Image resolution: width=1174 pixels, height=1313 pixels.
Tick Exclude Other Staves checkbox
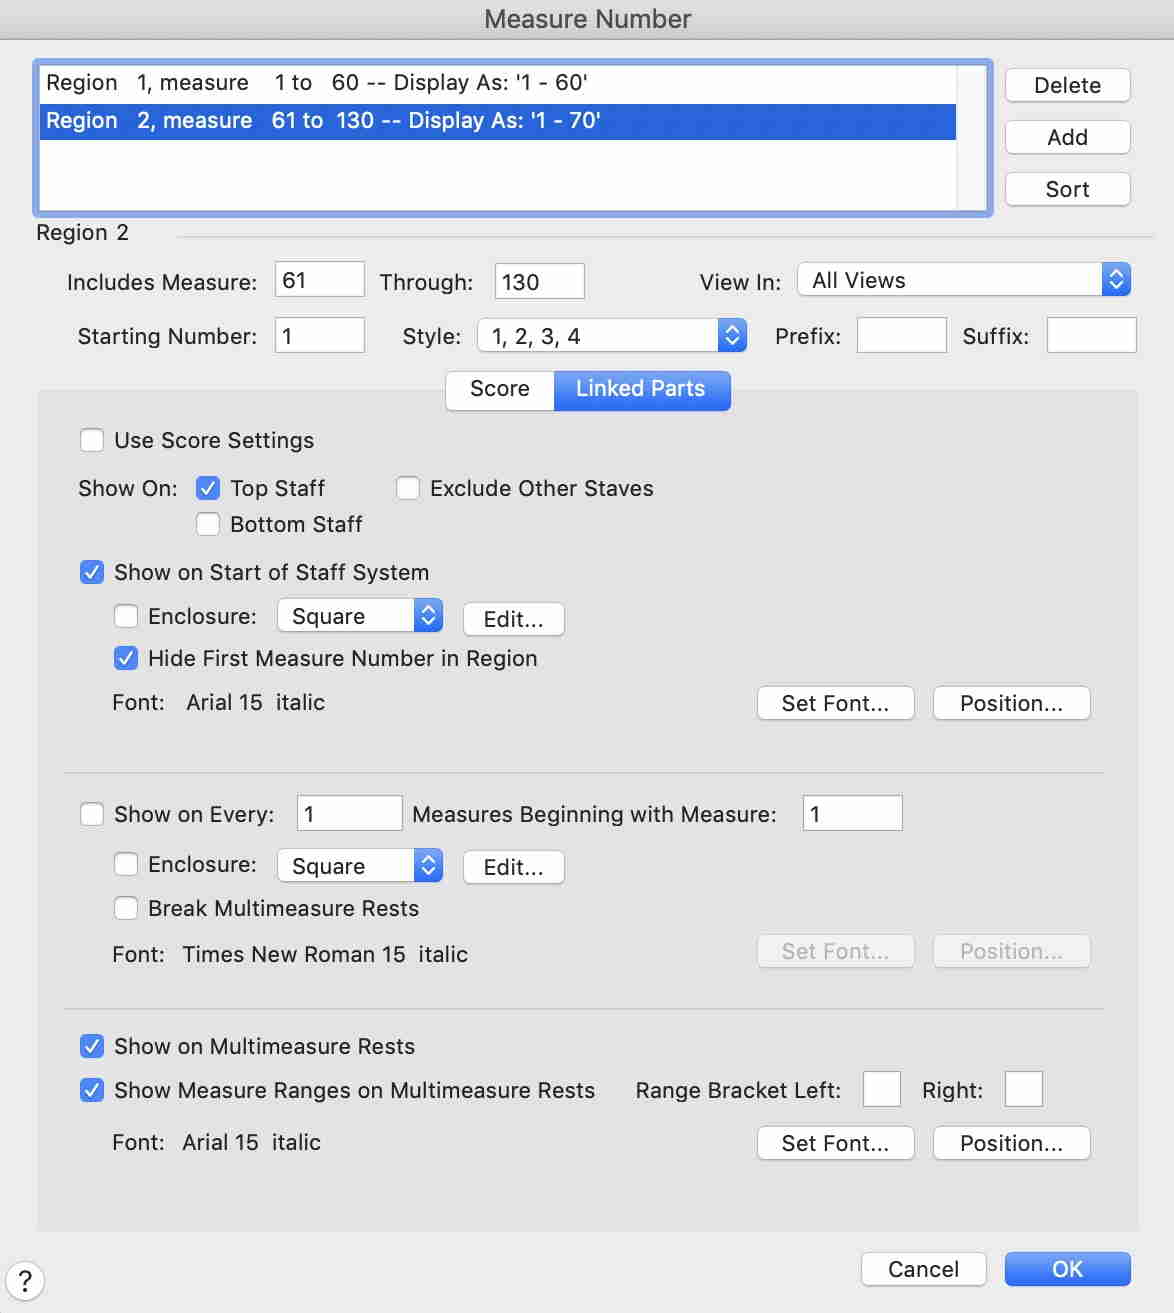408,488
